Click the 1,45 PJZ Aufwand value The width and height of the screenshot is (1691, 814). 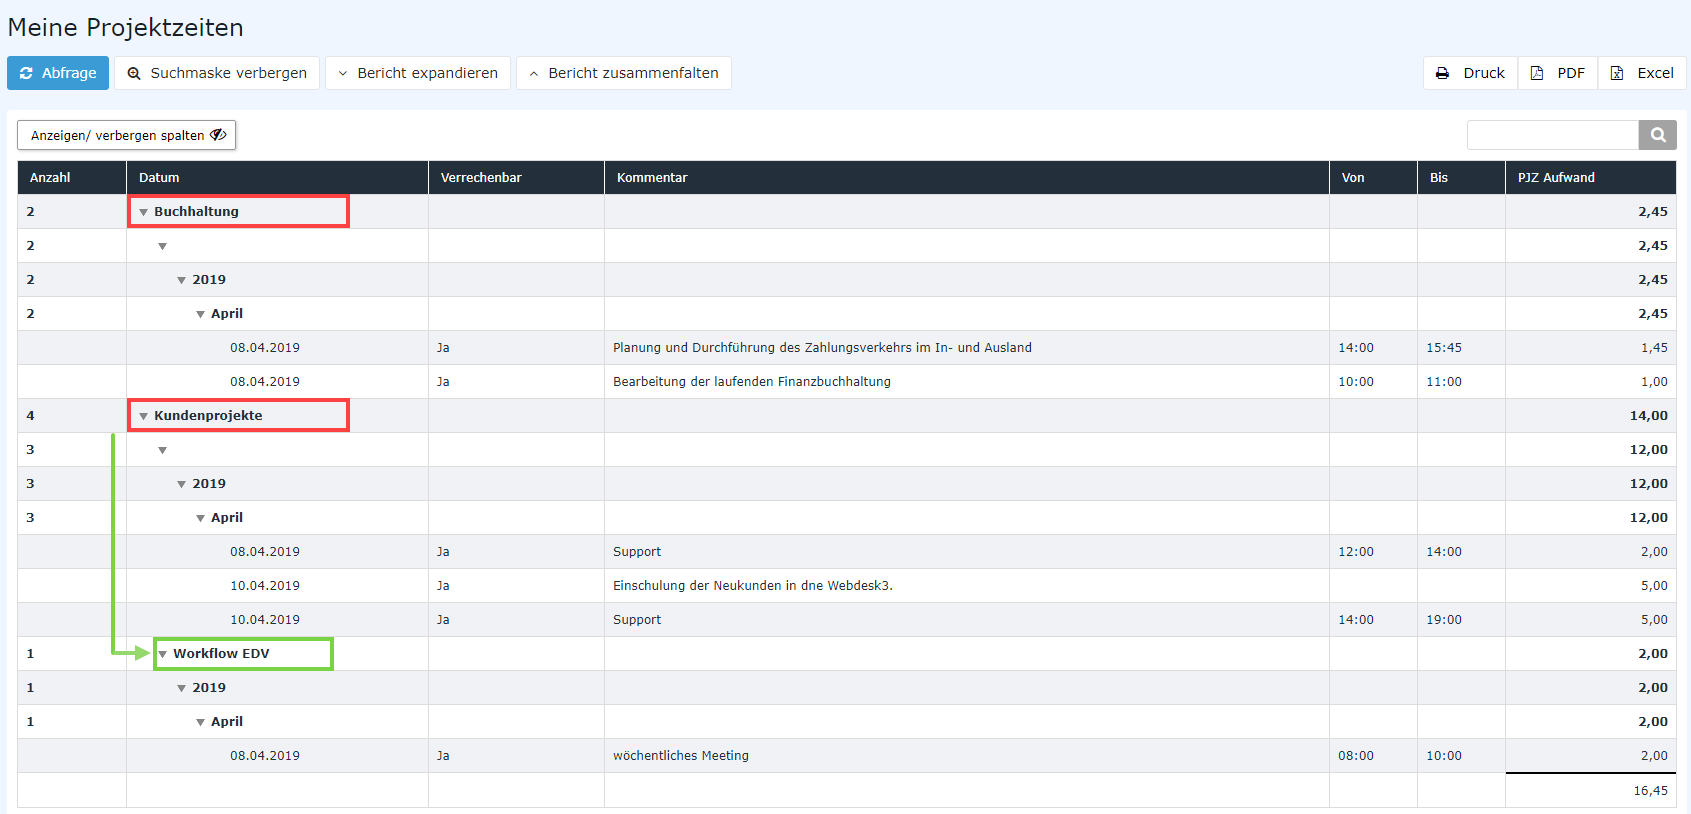pos(1654,348)
